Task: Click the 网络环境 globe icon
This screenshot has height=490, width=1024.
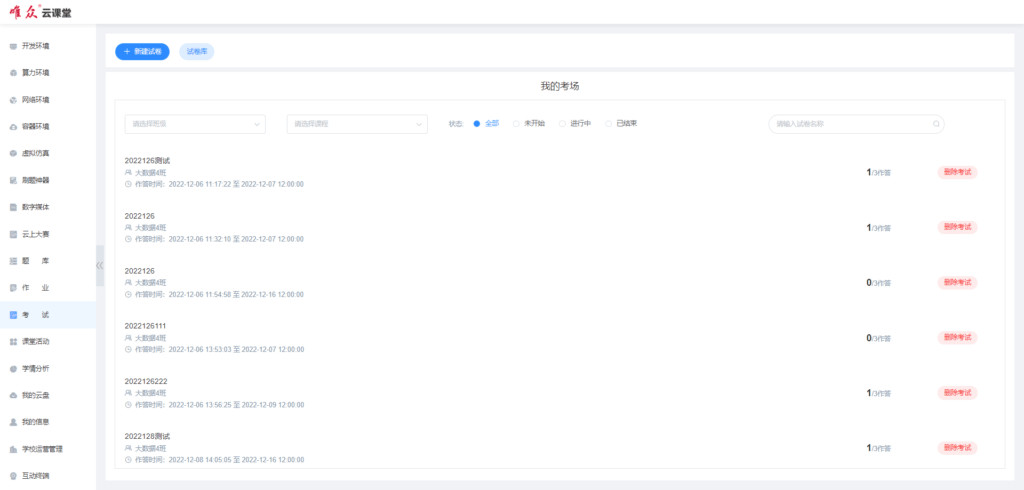Action: pyautogui.click(x=13, y=100)
